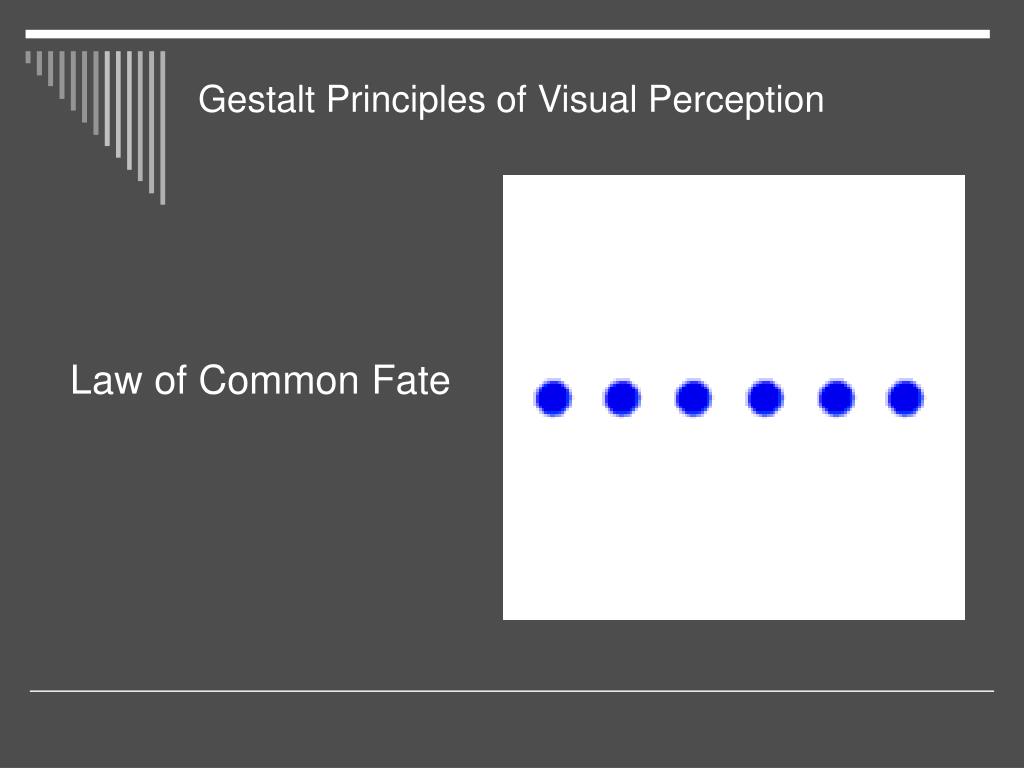This screenshot has width=1024, height=768.
Task: Click the word "Common" on the slide
Action: click(x=279, y=380)
